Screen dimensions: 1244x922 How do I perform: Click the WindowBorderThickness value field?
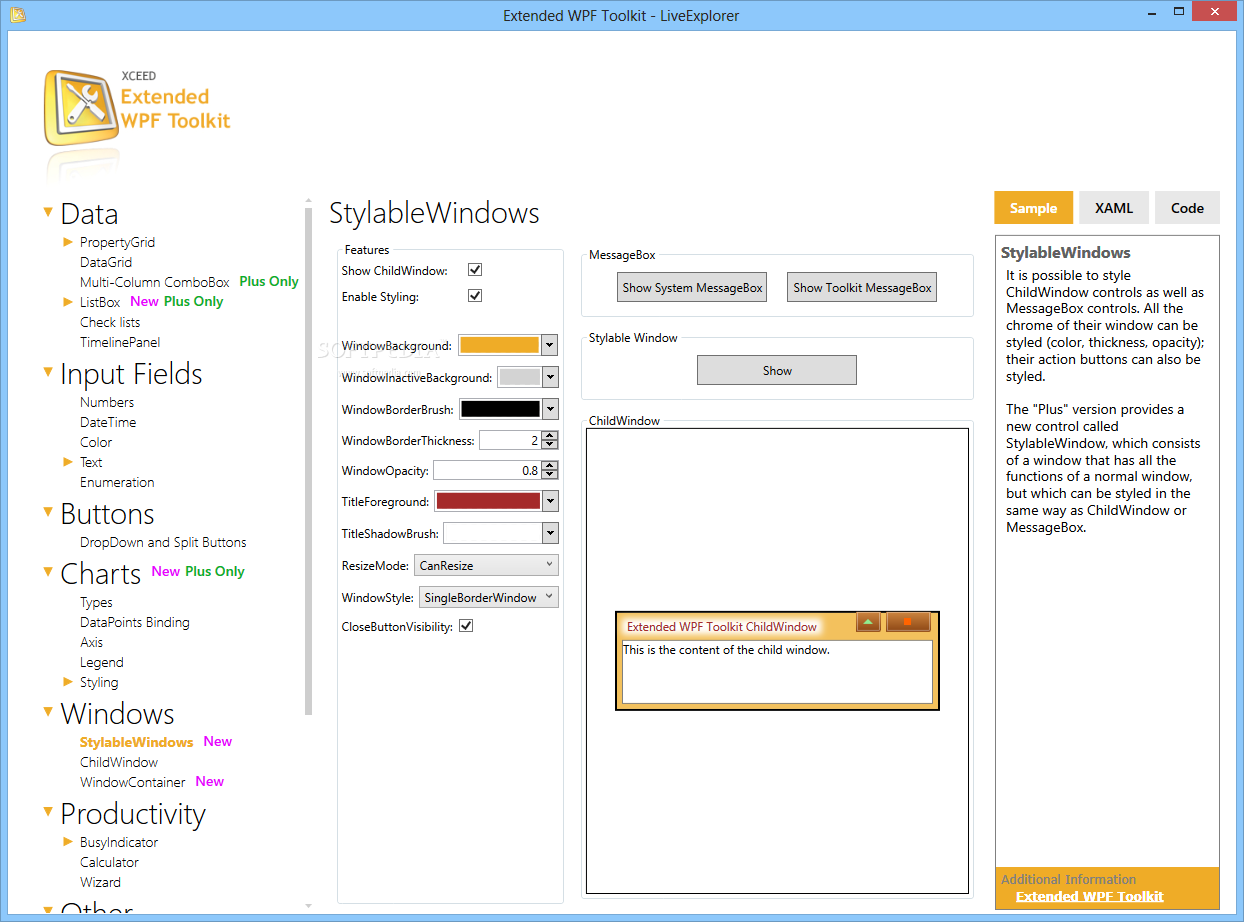pyautogui.click(x=510, y=440)
